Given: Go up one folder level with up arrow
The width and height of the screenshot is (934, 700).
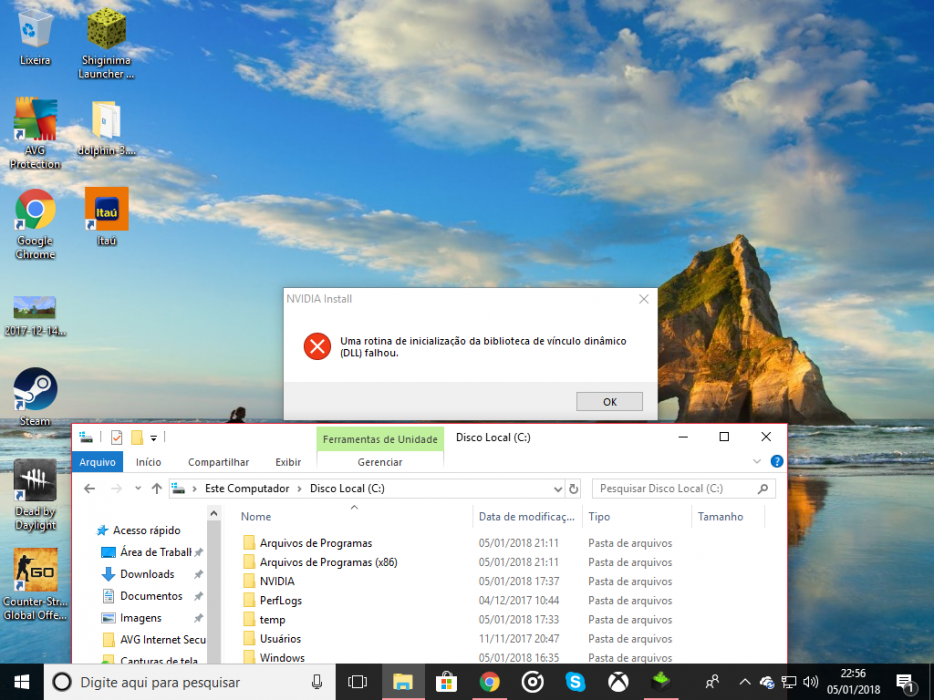Looking at the screenshot, I should 157,489.
